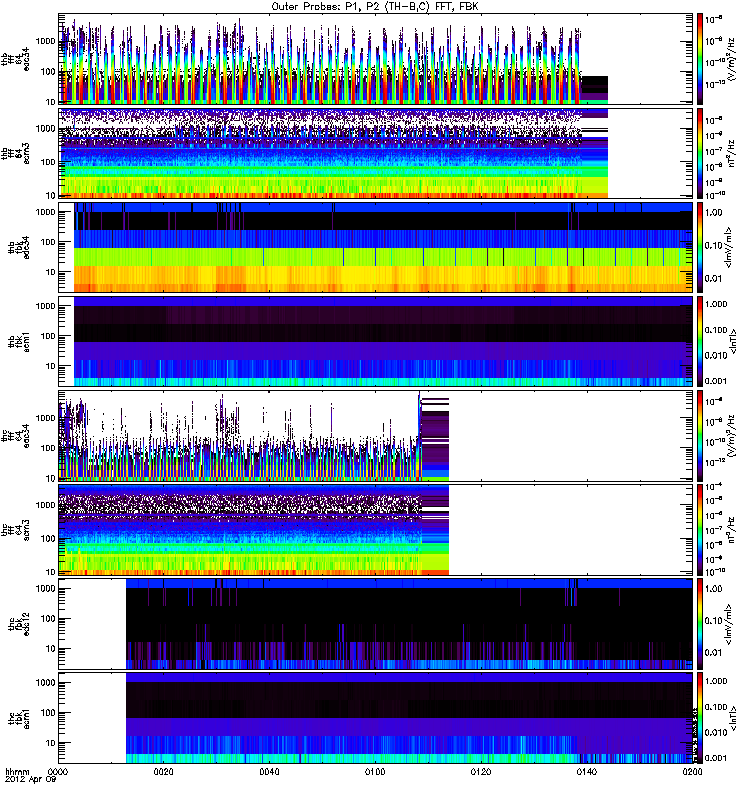Select the 0140 time tick label
The height and width of the screenshot is (800, 750).
coord(586,772)
